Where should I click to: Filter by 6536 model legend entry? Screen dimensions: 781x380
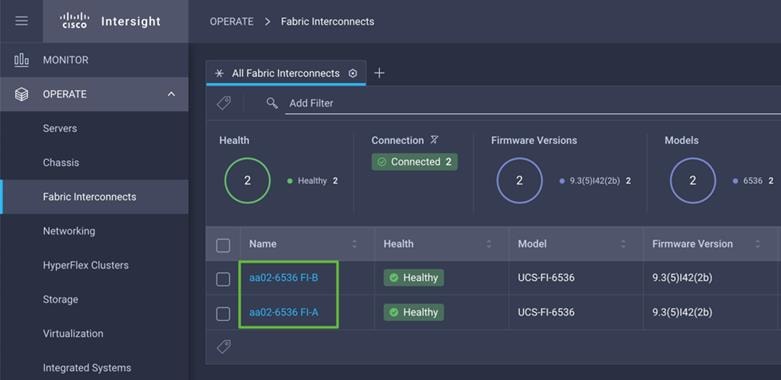click(753, 181)
